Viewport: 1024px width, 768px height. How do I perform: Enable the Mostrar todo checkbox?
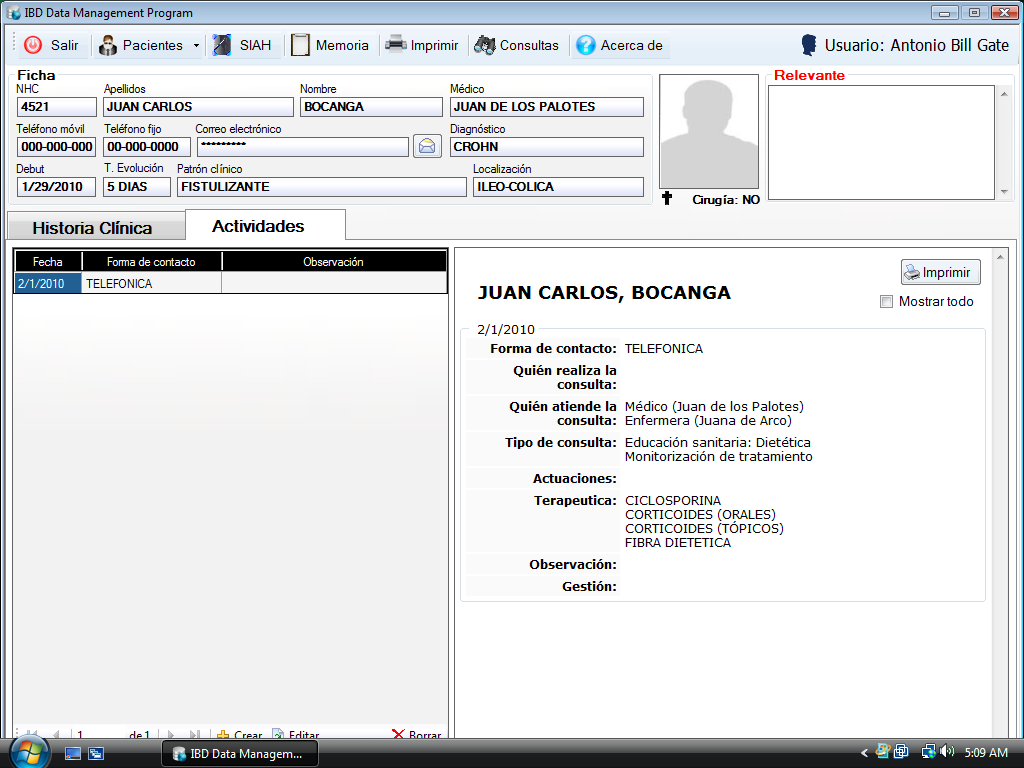pyautogui.click(x=886, y=301)
